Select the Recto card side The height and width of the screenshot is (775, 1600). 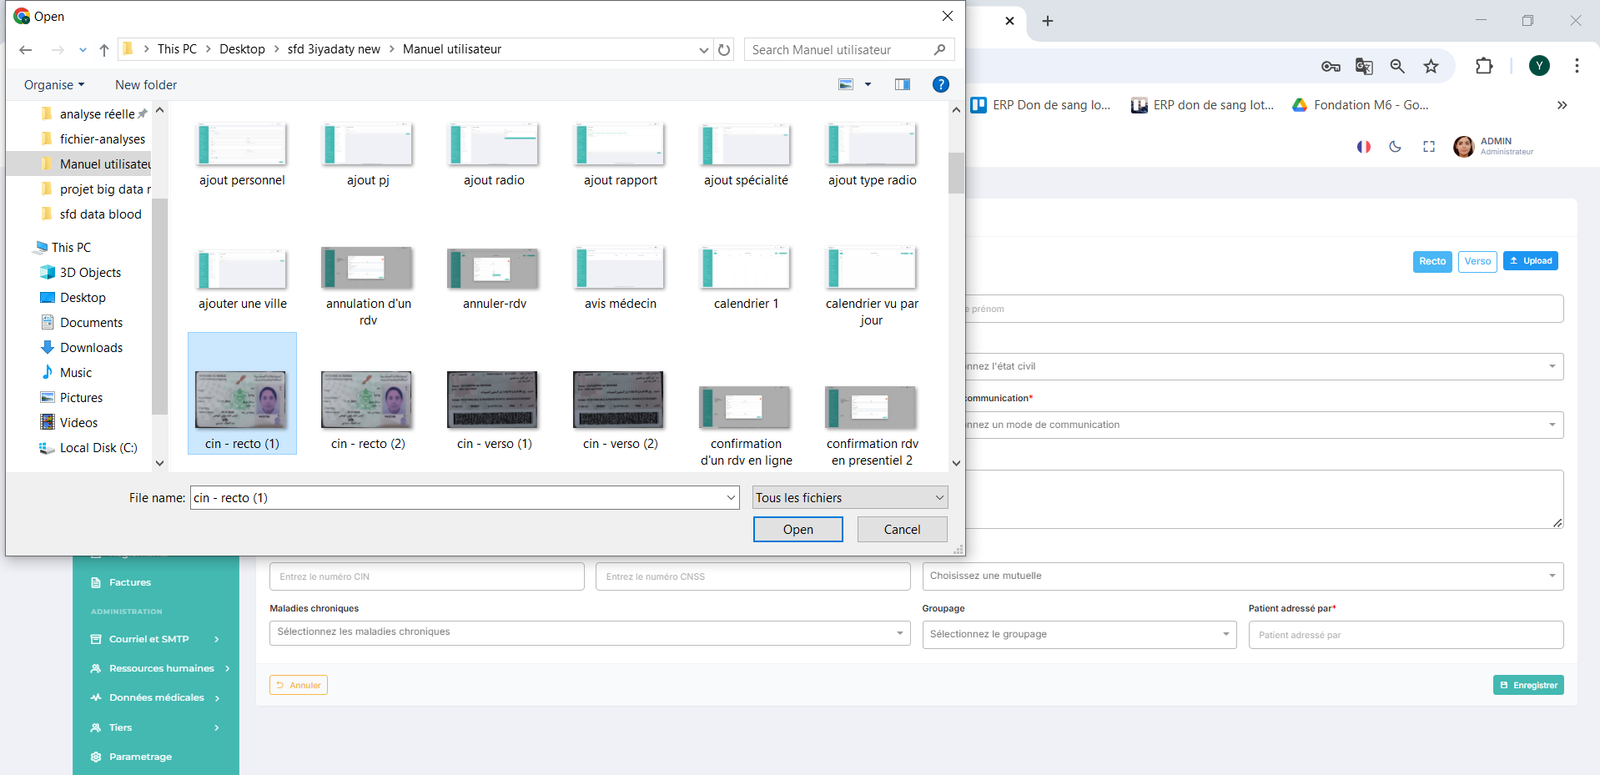(x=1432, y=261)
